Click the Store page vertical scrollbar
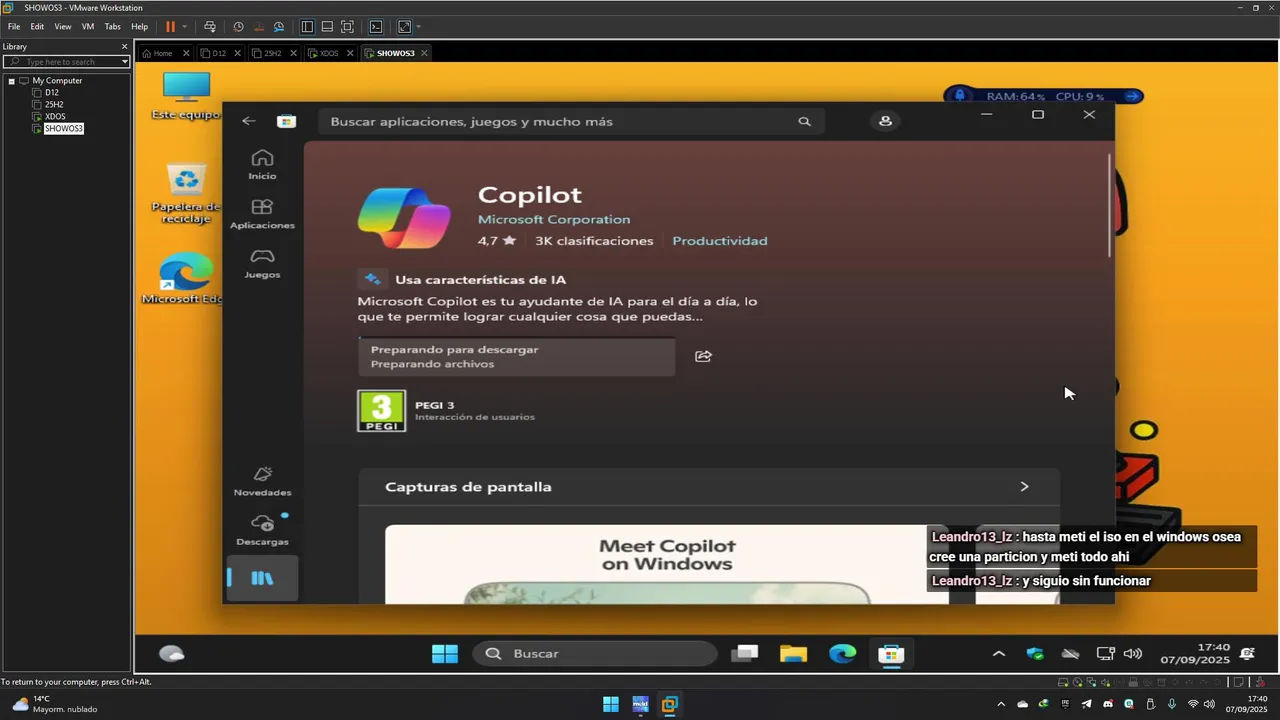Viewport: 1280px width, 720px height. (x=1109, y=207)
